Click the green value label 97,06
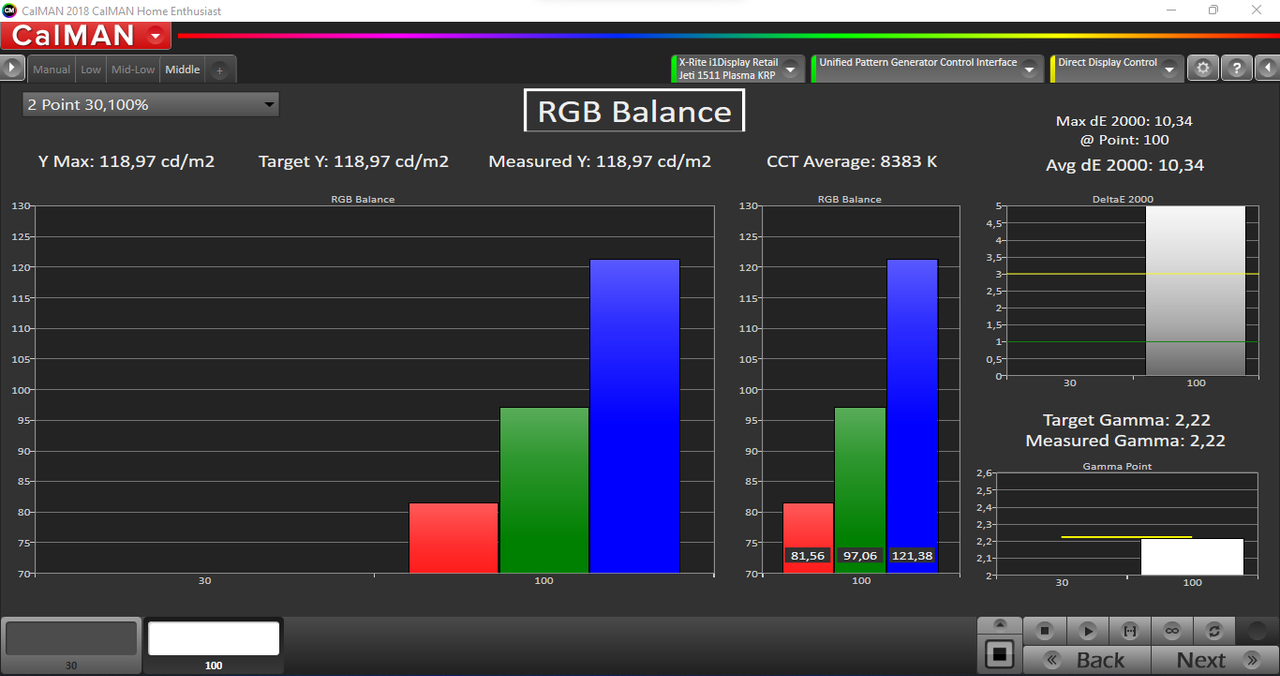The height and width of the screenshot is (676, 1280). [x=860, y=556]
